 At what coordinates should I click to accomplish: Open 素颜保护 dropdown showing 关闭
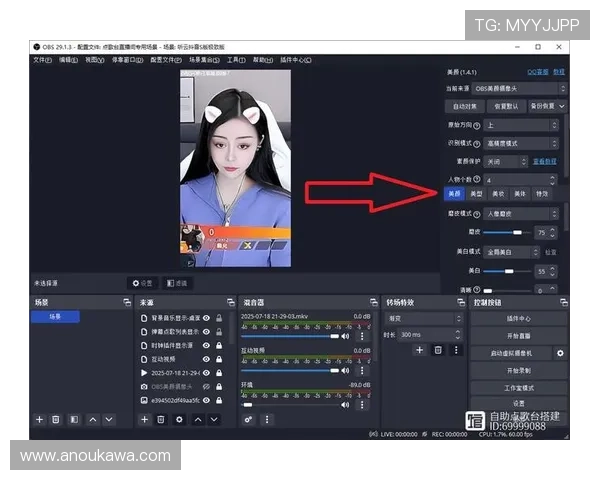[x=505, y=162]
